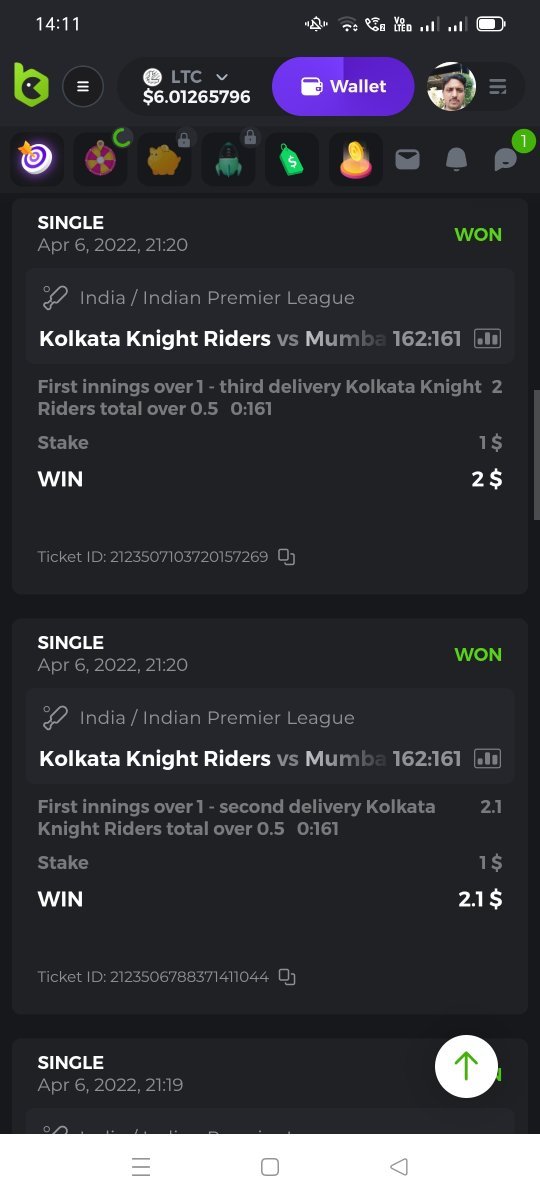540x1200 pixels.
Task: Open the user profile avatar
Action: coord(451,87)
